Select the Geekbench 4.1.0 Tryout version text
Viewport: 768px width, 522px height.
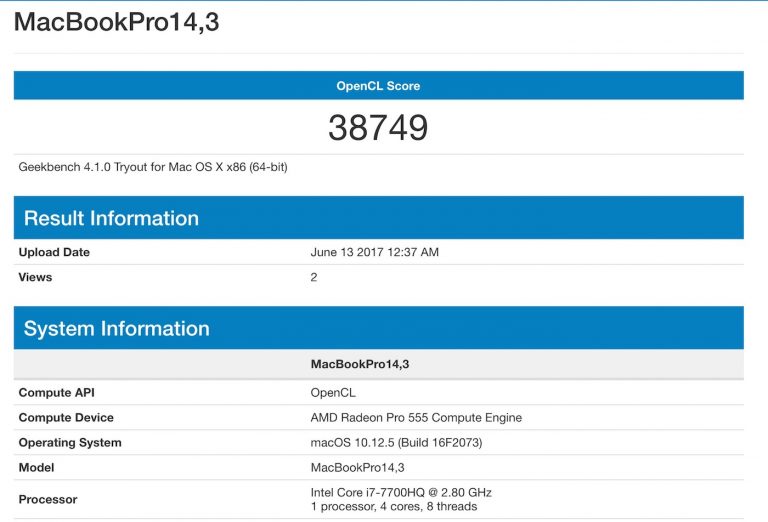point(153,167)
